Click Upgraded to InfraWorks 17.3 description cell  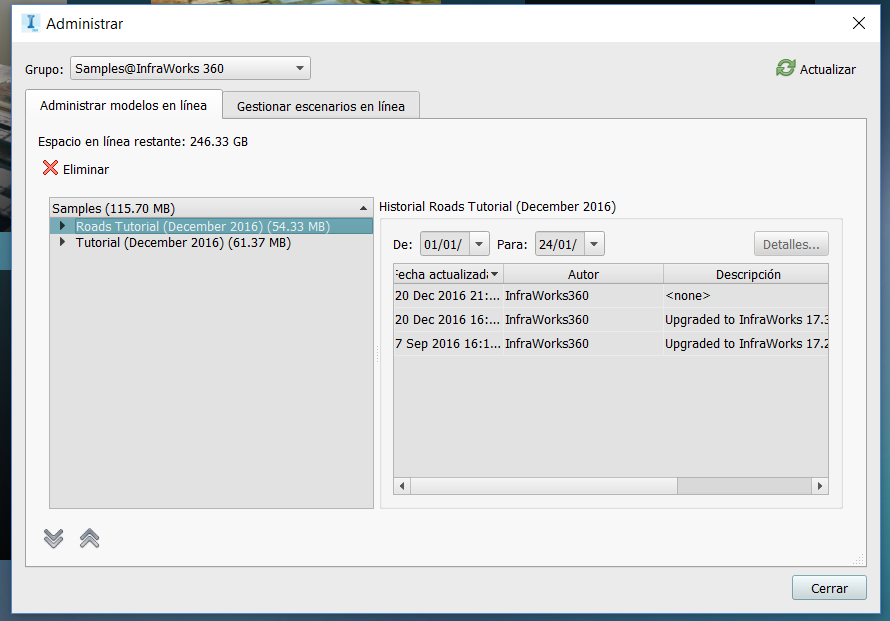(746, 320)
